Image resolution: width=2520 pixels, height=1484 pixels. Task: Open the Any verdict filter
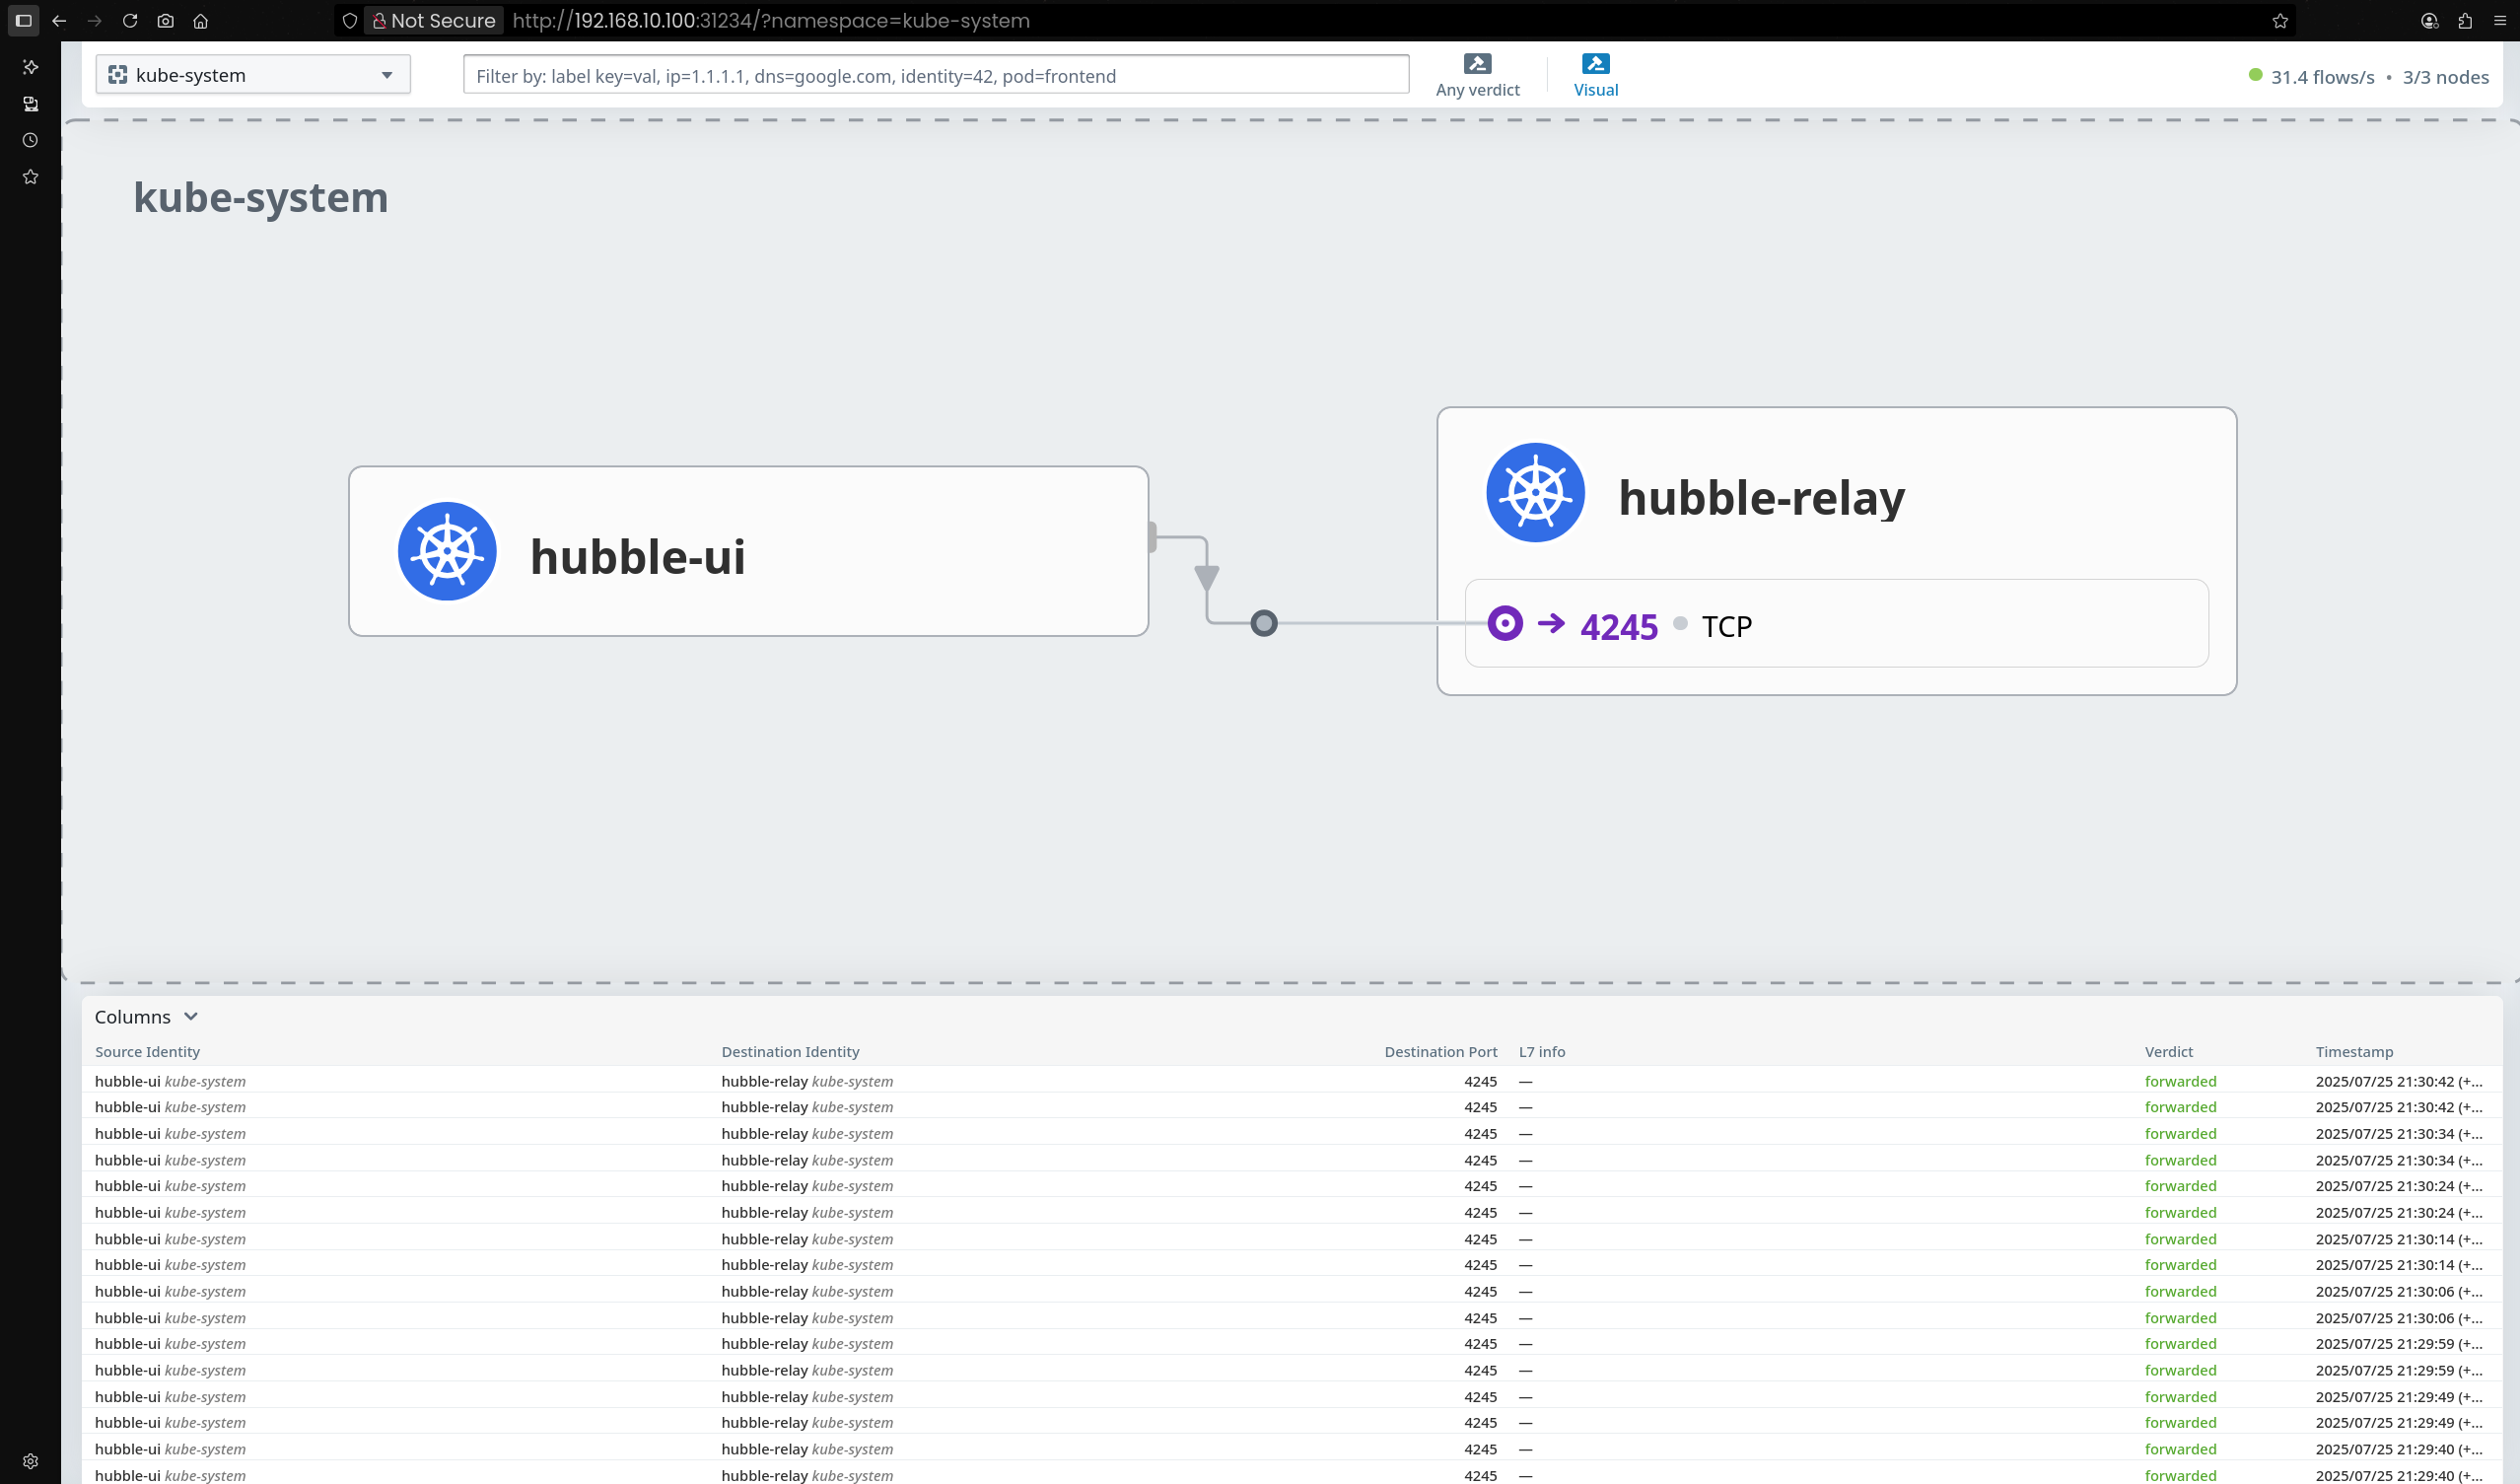(x=1477, y=76)
